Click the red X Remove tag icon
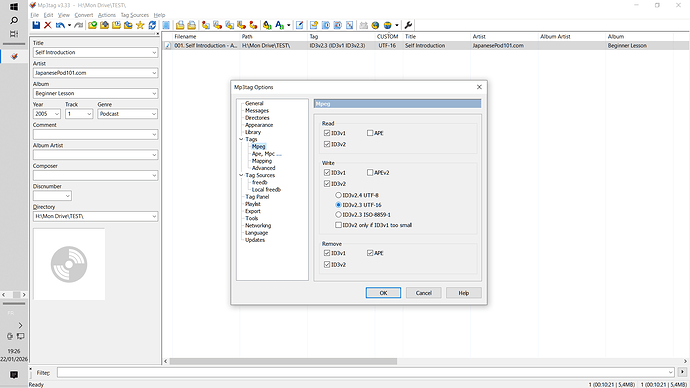Image resolution: width=690 pixels, height=388 pixels. [x=48, y=25]
